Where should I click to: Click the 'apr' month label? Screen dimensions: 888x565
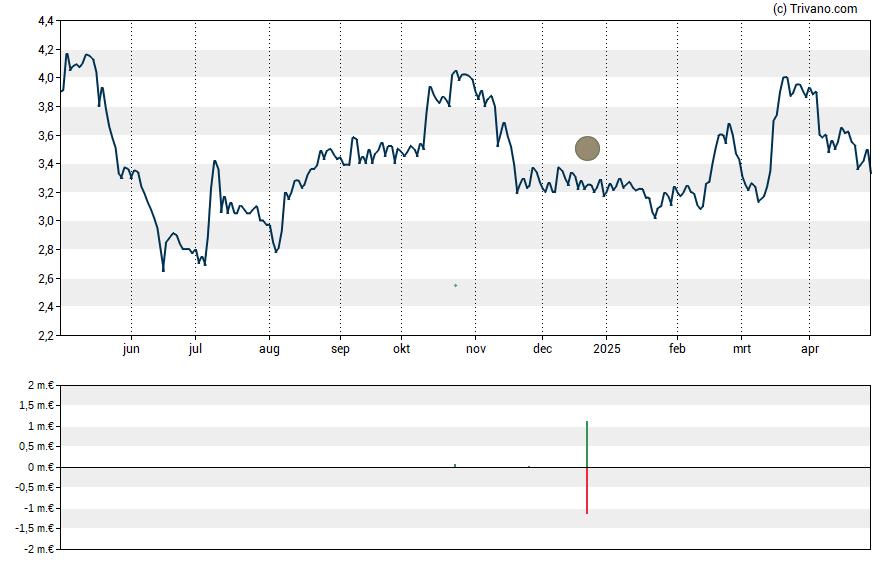pos(810,349)
